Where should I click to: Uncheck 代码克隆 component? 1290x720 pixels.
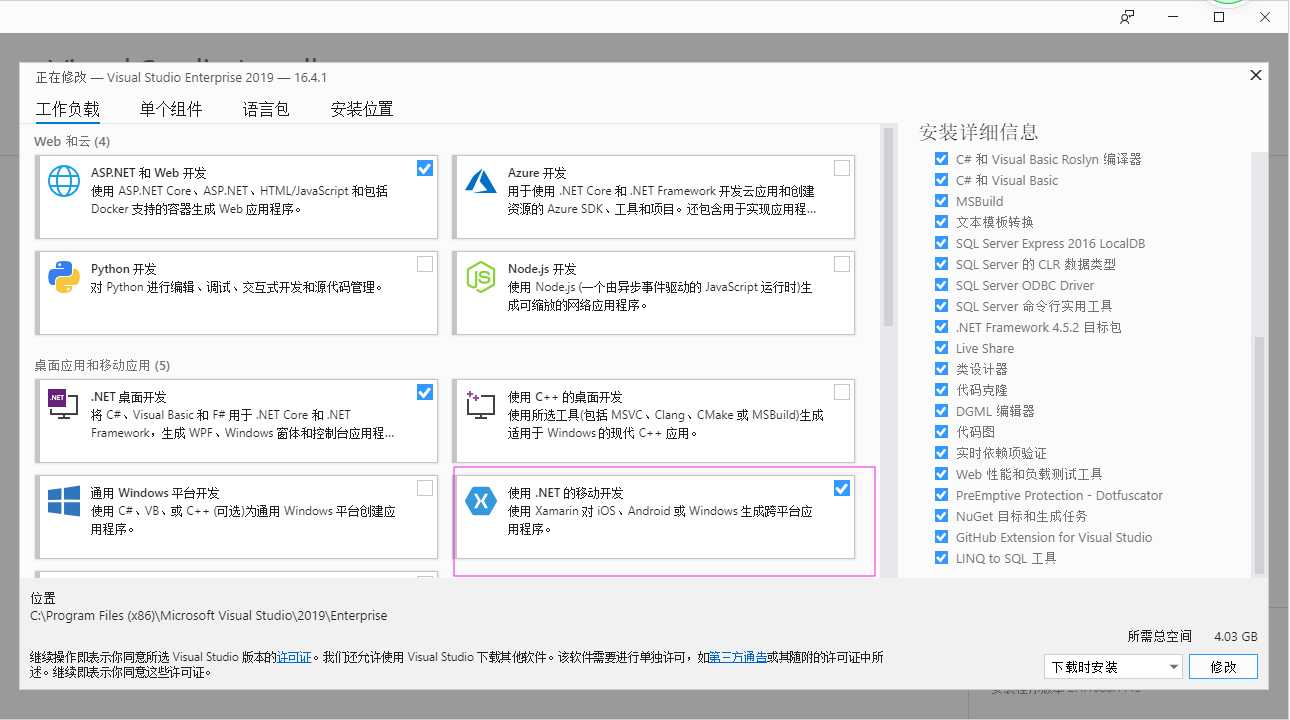[x=941, y=390]
